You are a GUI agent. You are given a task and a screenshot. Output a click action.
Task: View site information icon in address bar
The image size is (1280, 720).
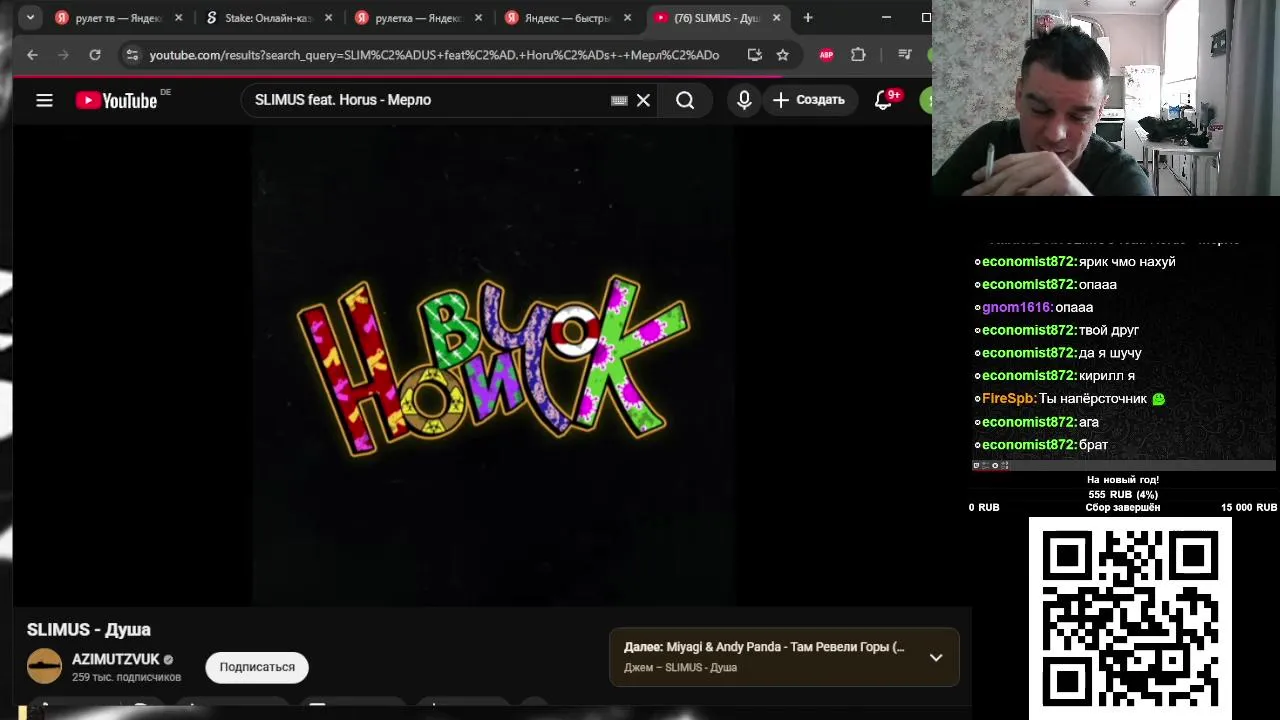click(x=132, y=55)
